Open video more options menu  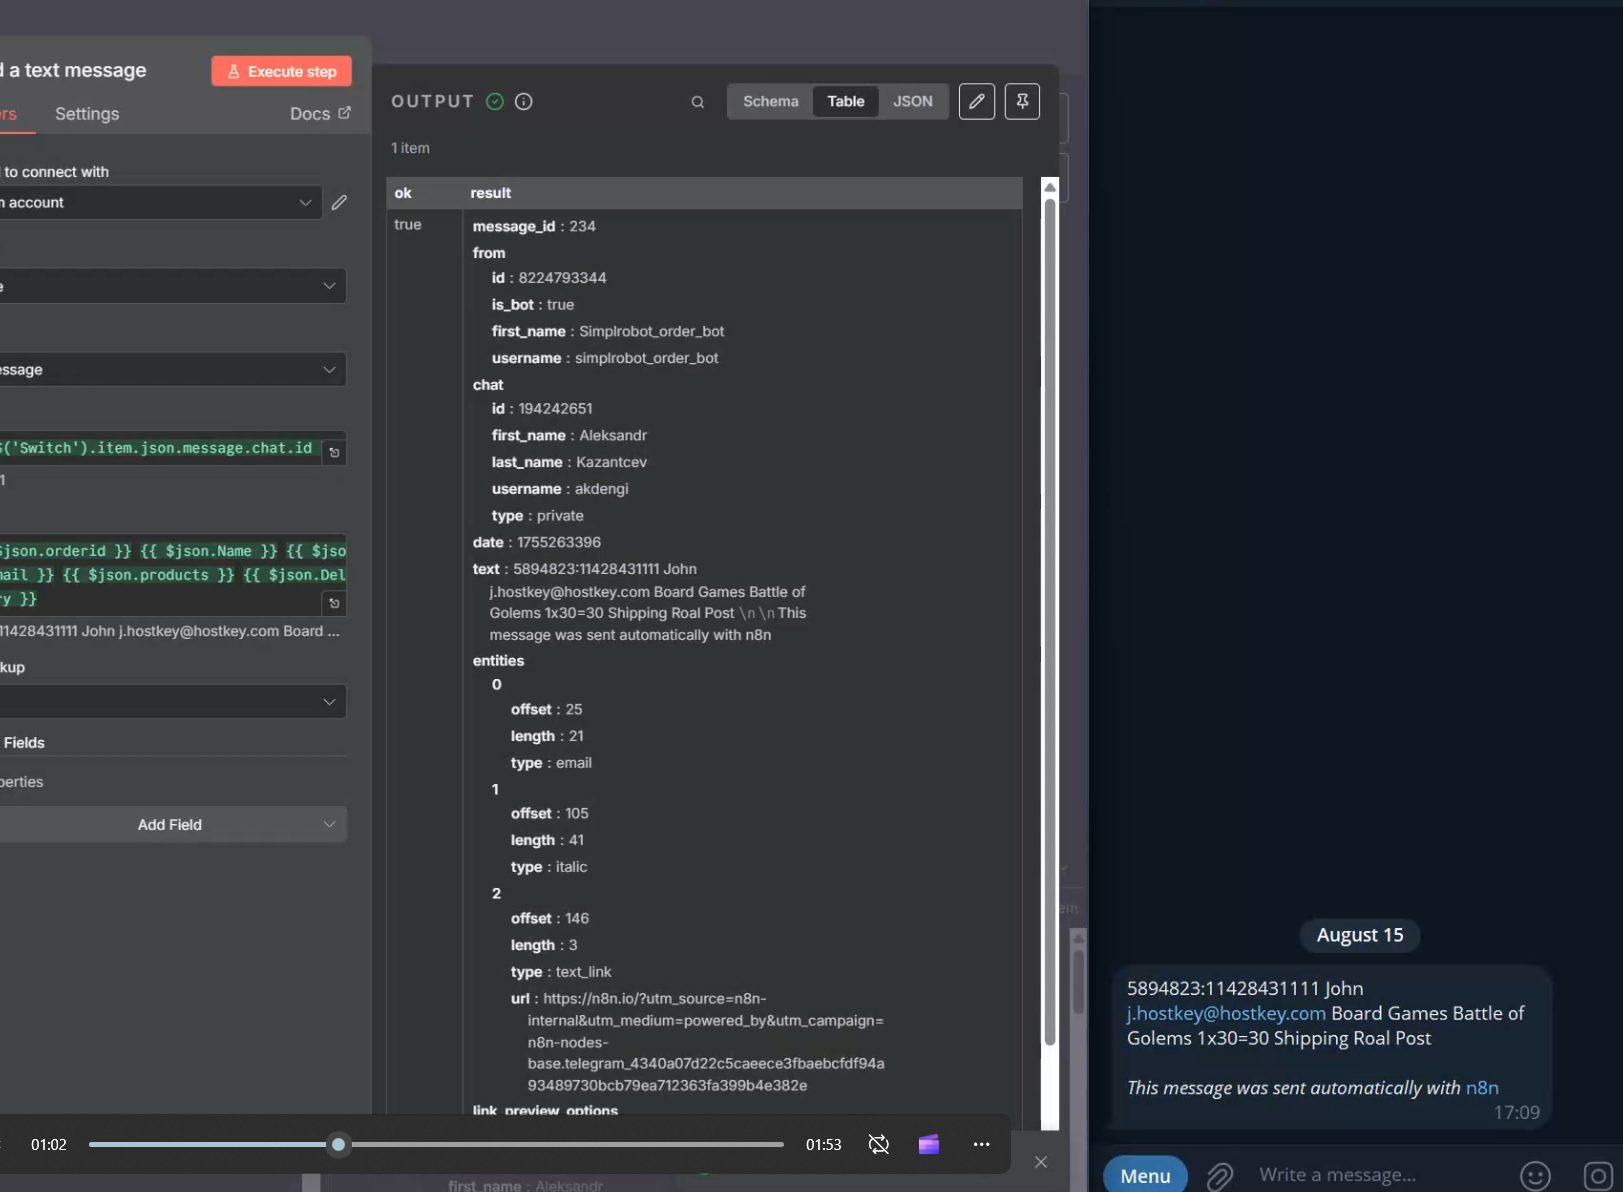click(981, 1144)
